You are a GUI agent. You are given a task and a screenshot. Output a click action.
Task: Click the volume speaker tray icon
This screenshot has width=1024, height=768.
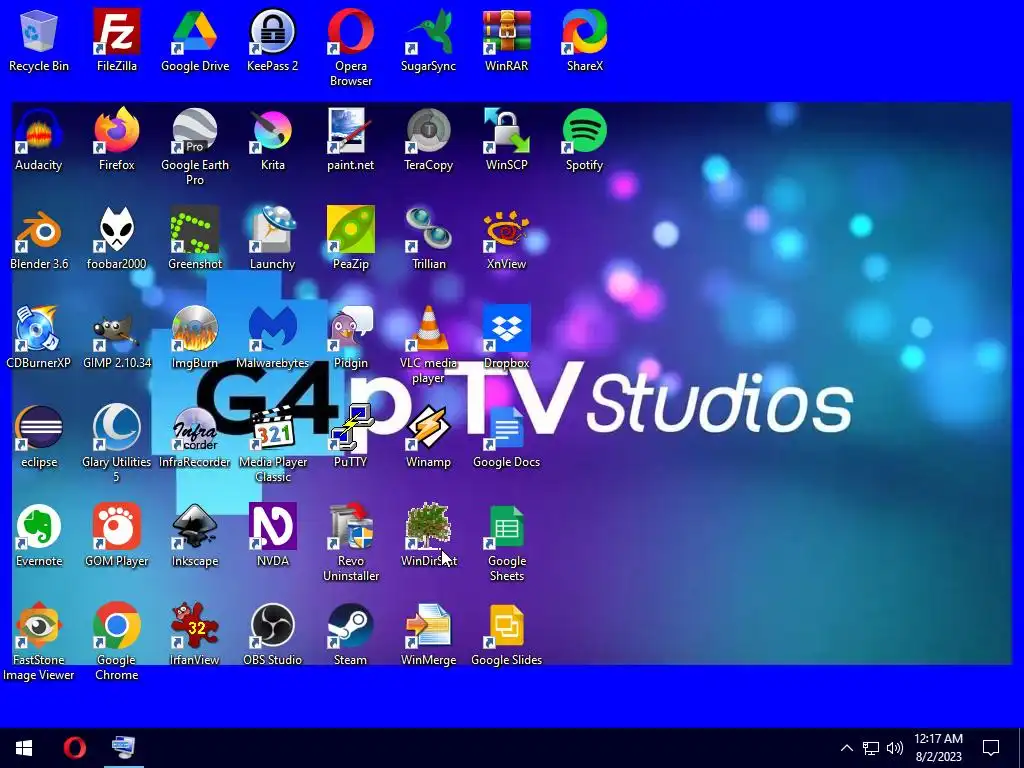(x=895, y=748)
